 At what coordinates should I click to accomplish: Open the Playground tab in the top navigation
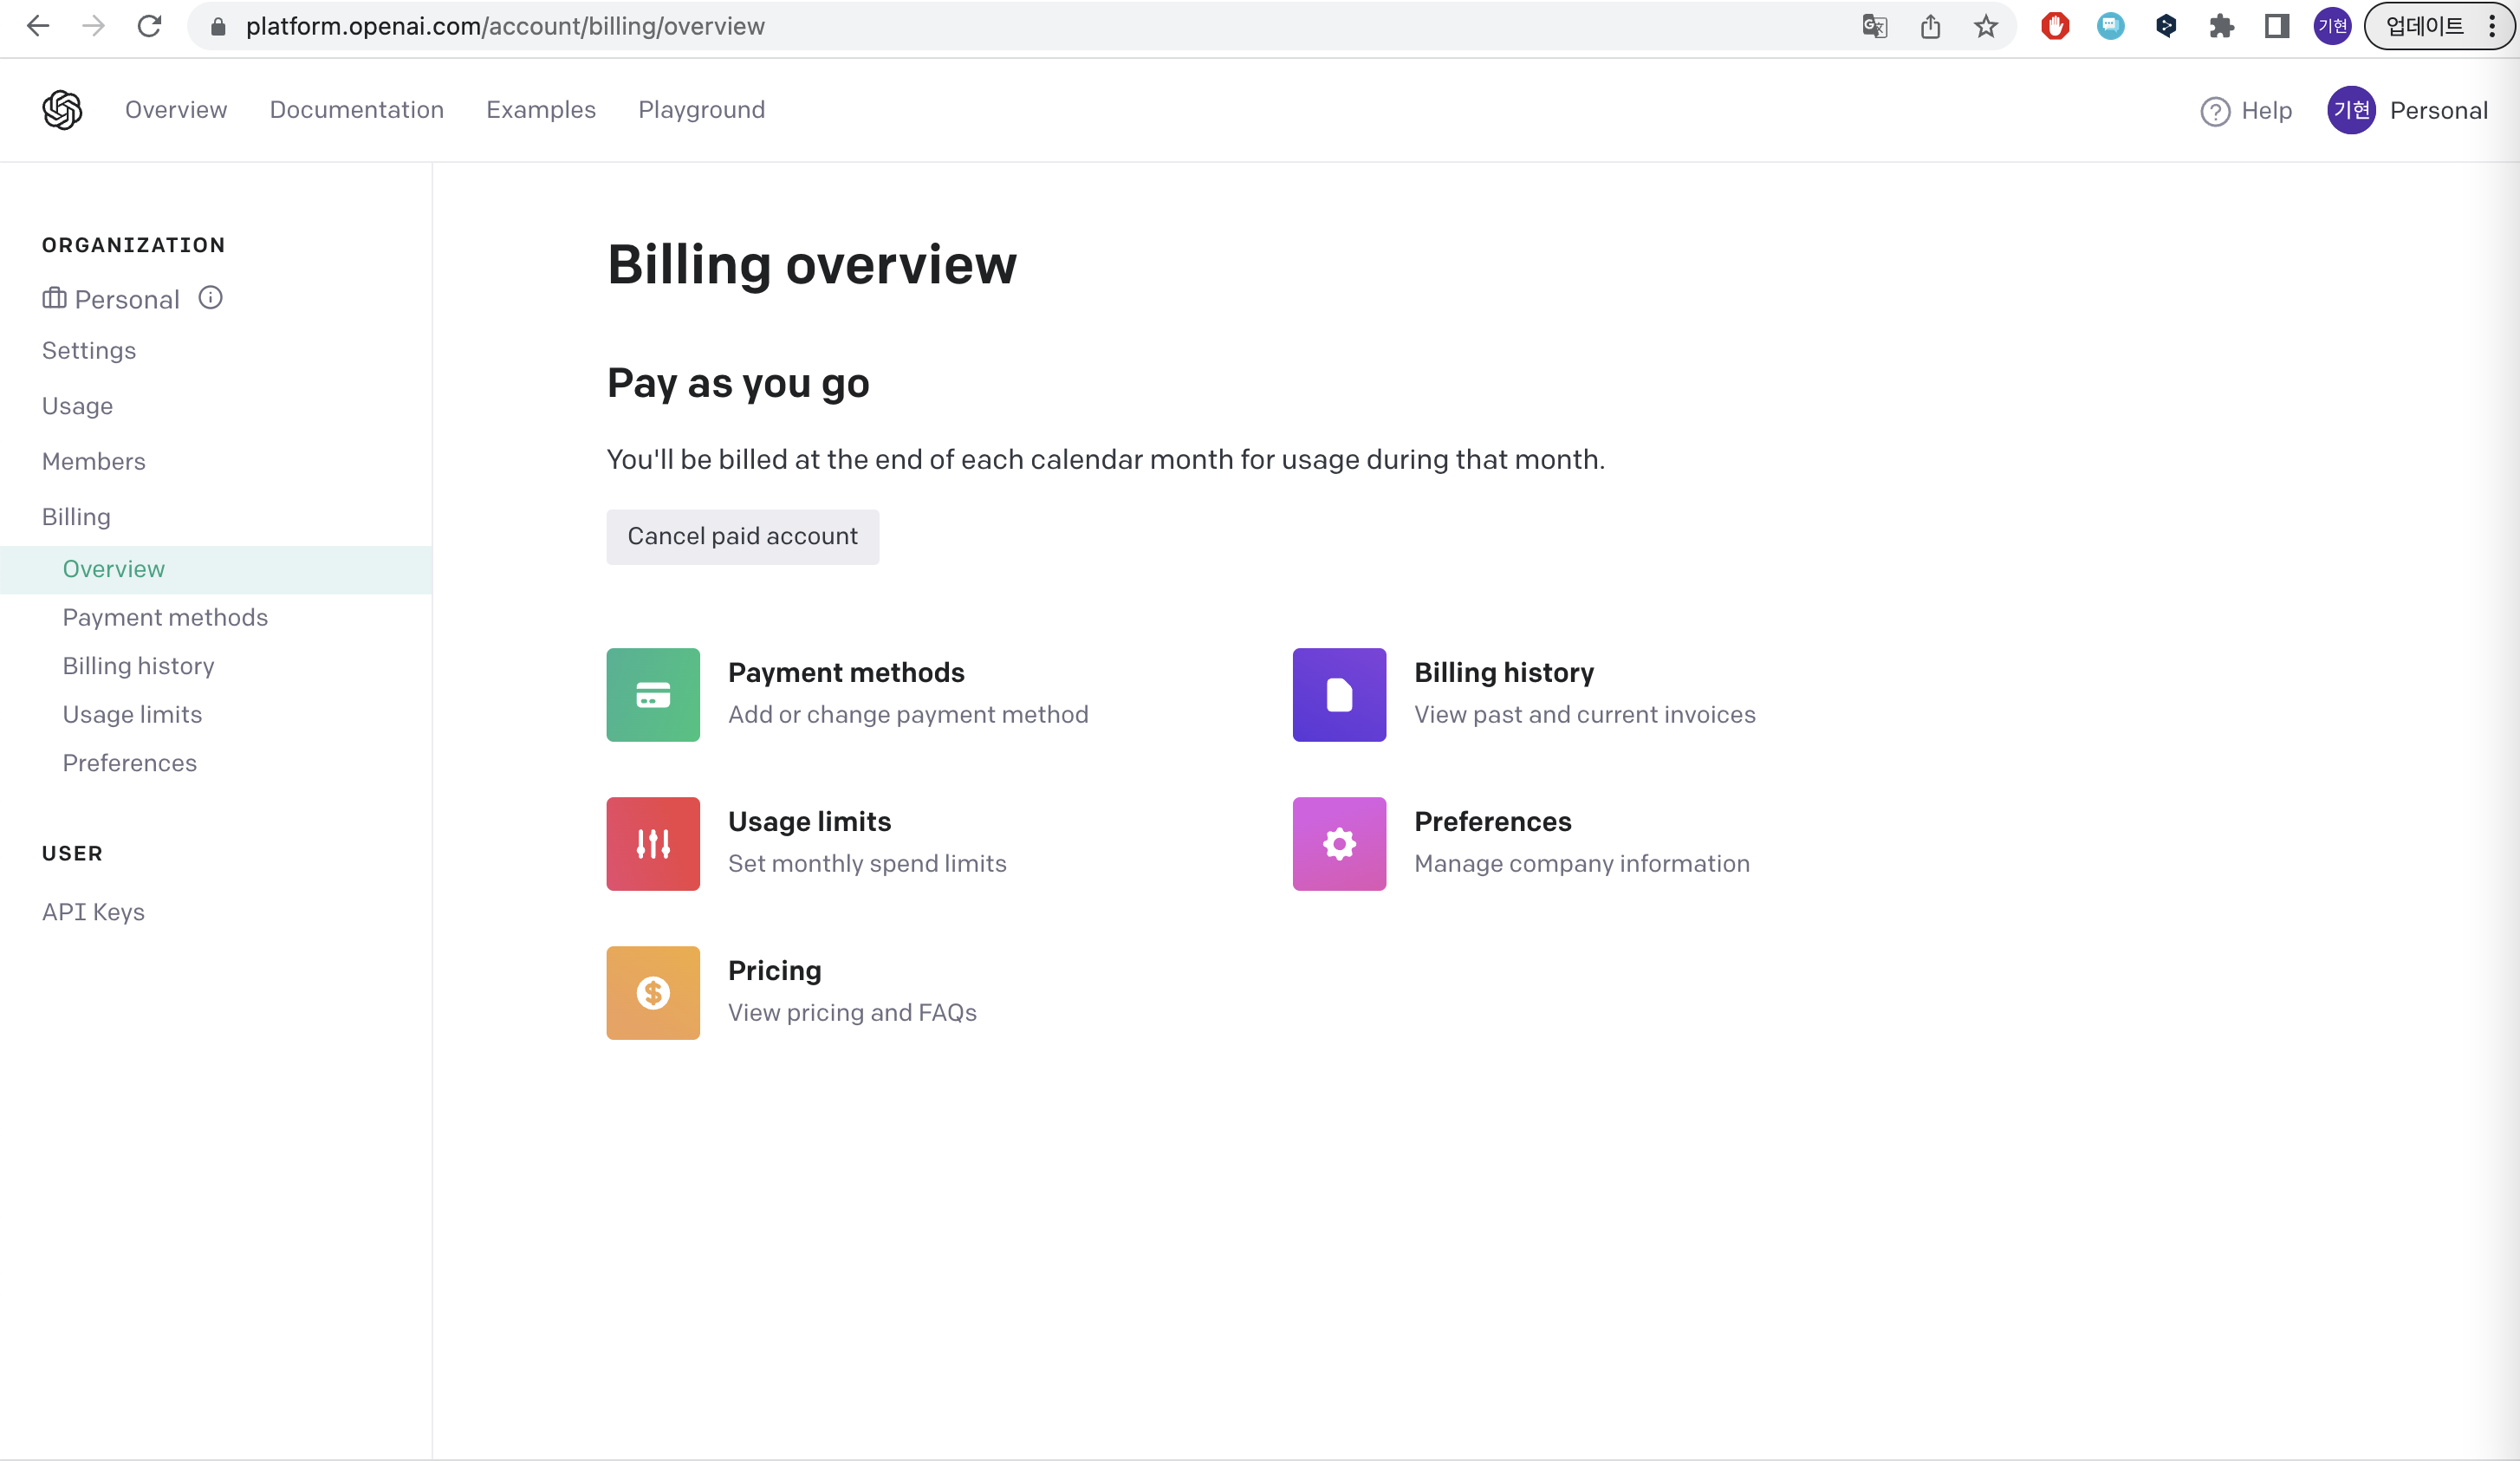(x=701, y=110)
